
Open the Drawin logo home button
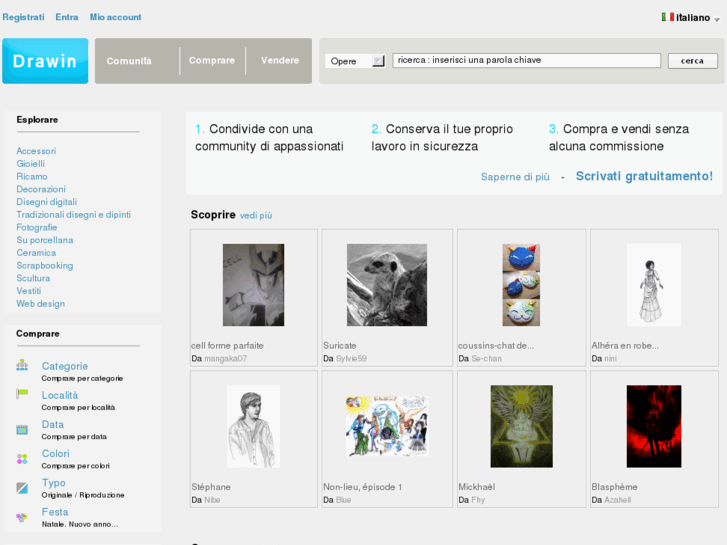tap(45, 61)
